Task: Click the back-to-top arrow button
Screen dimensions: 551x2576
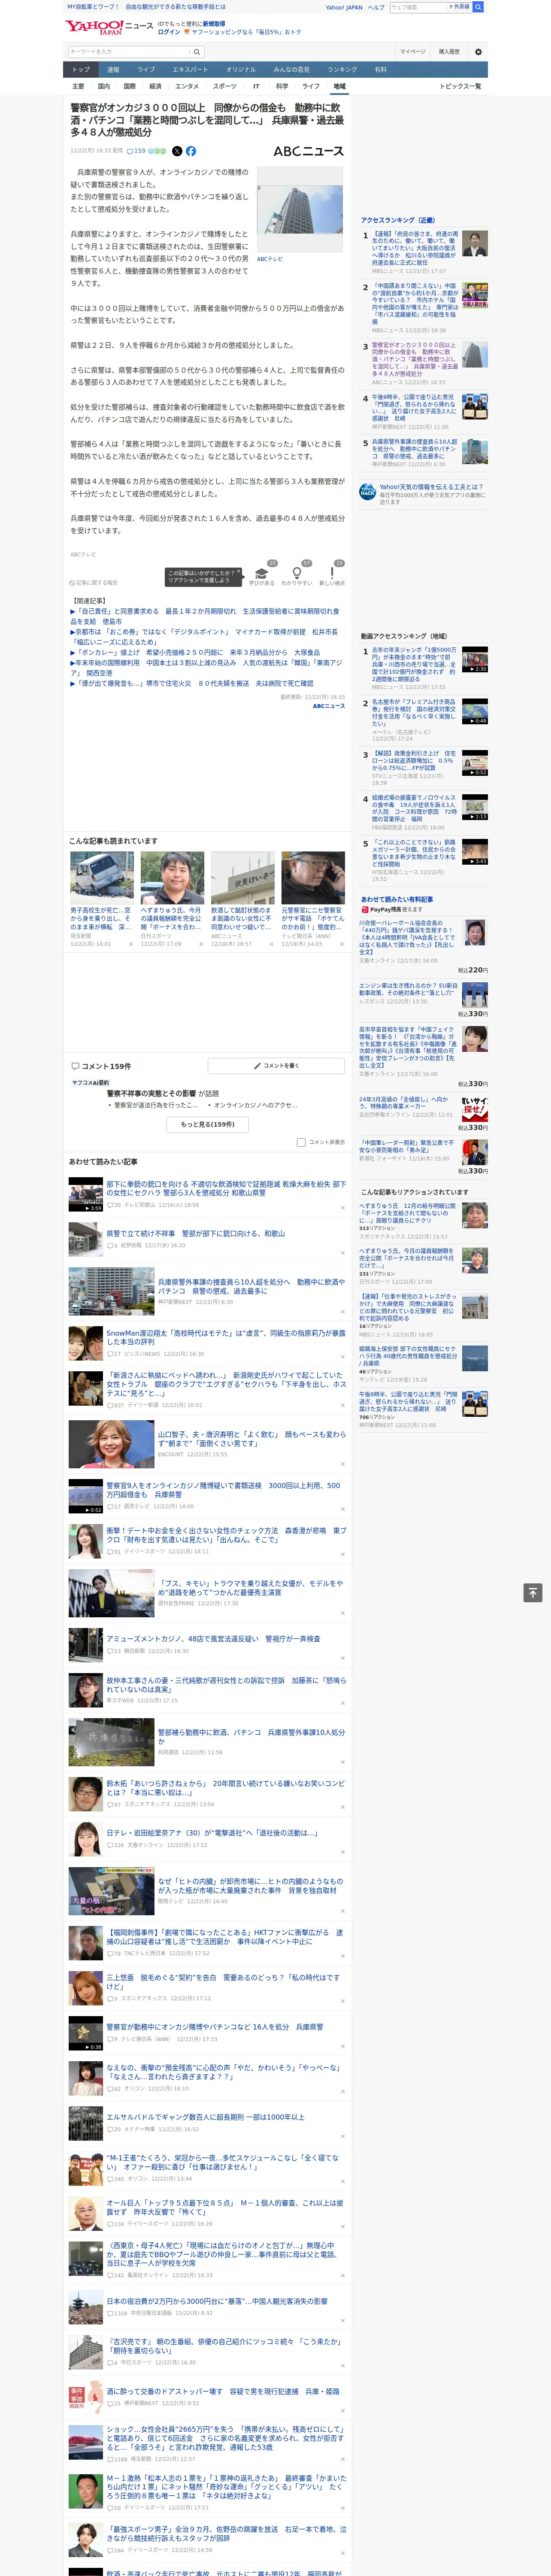Action: tap(533, 1592)
